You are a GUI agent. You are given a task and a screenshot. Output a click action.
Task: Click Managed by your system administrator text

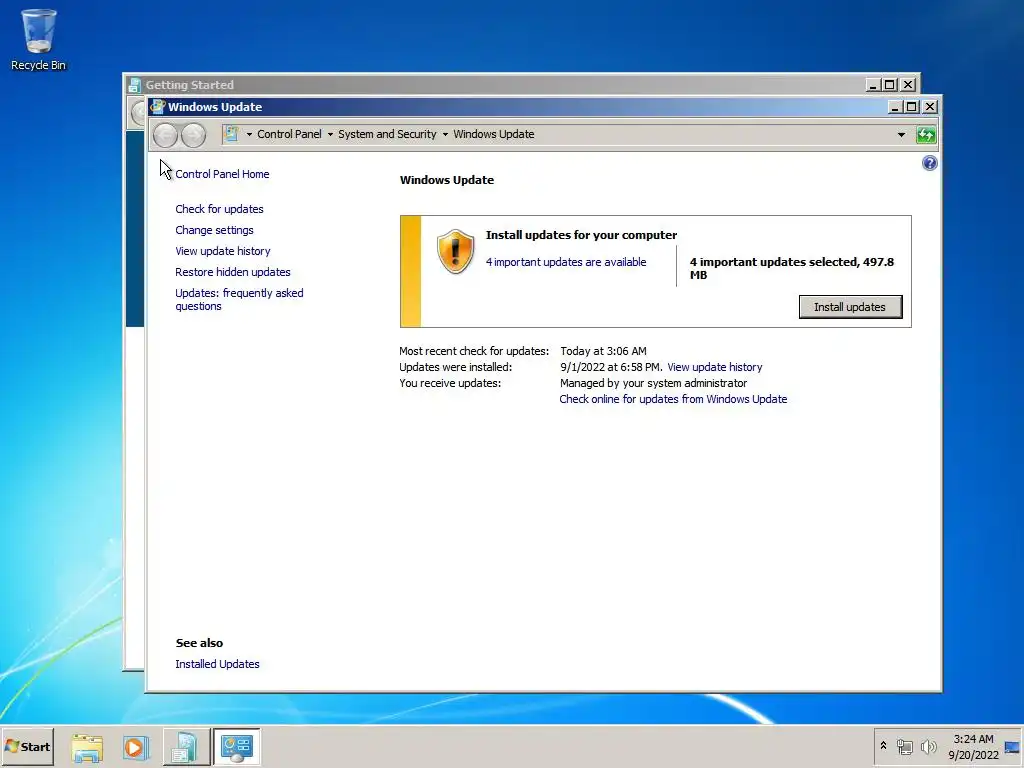pyautogui.click(x=653, y=383)
